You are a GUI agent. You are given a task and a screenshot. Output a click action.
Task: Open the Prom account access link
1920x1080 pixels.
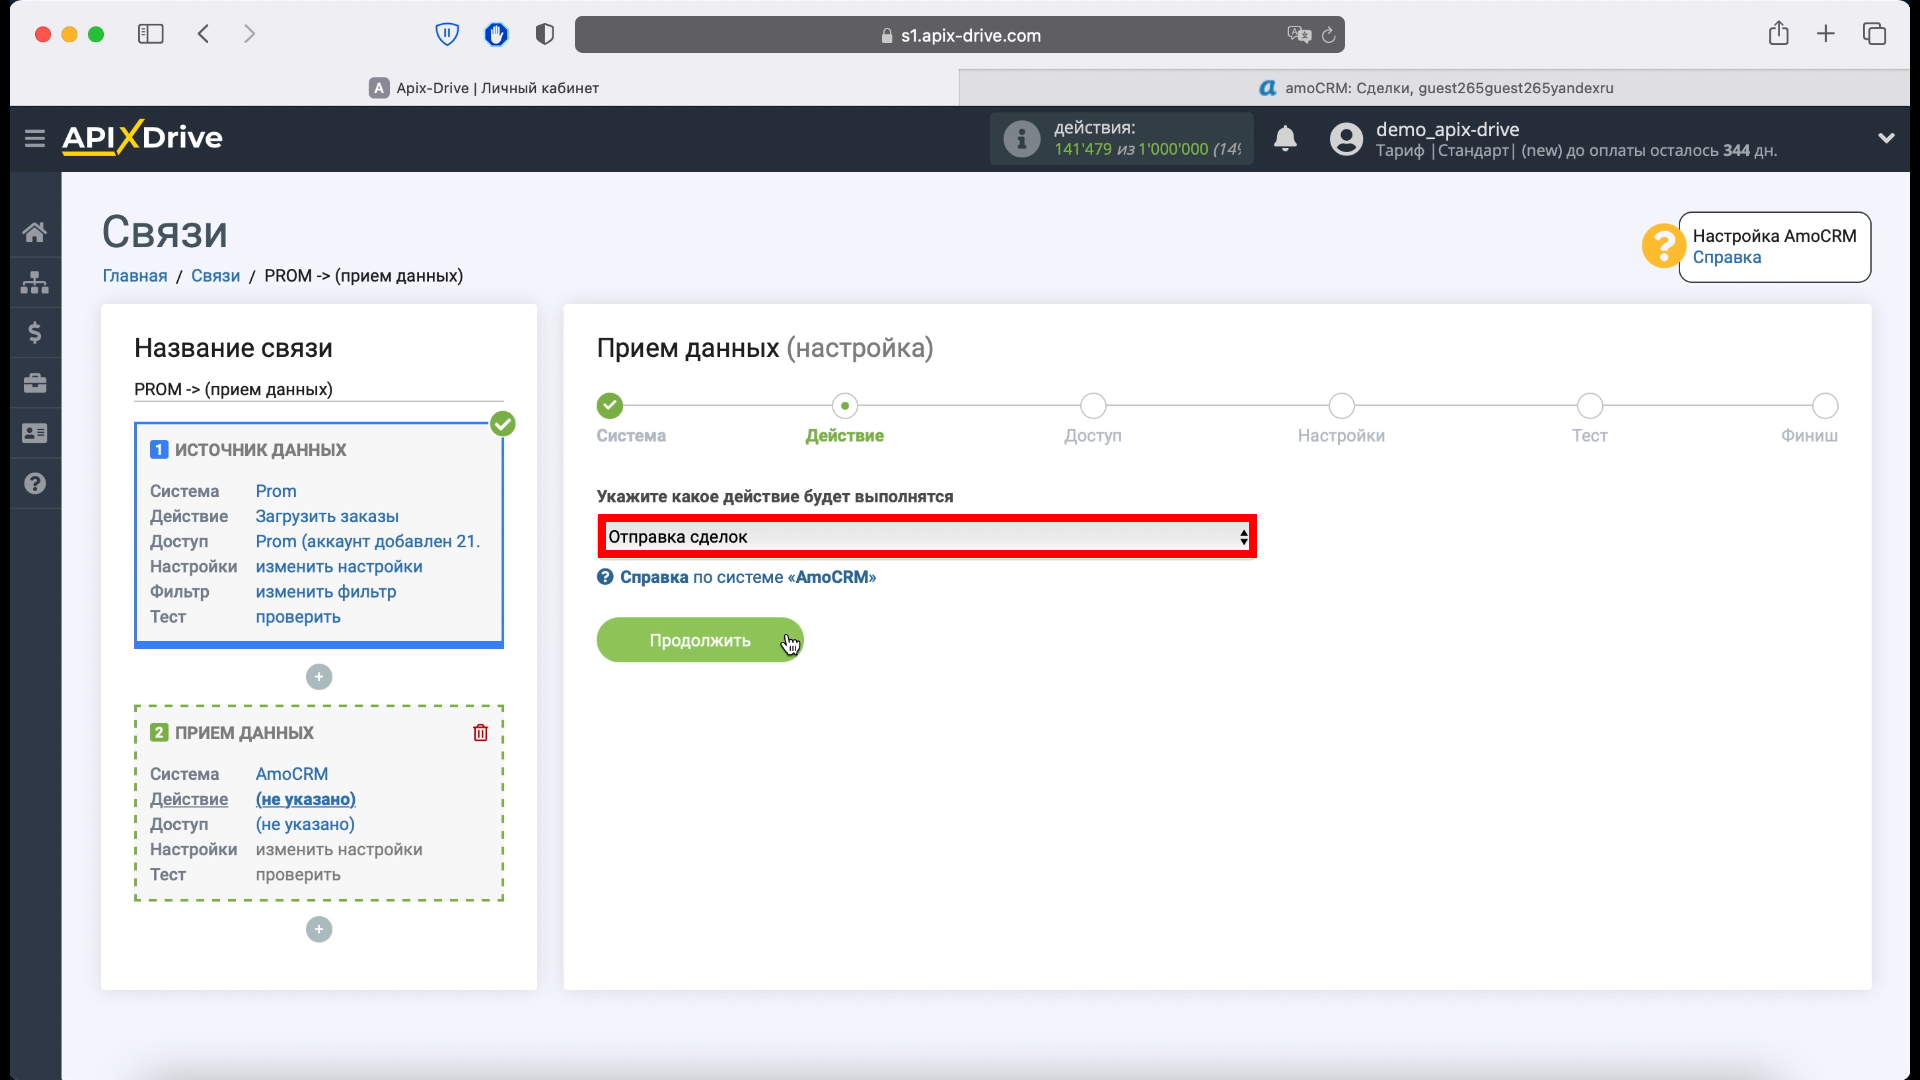[x=368, y=541]
